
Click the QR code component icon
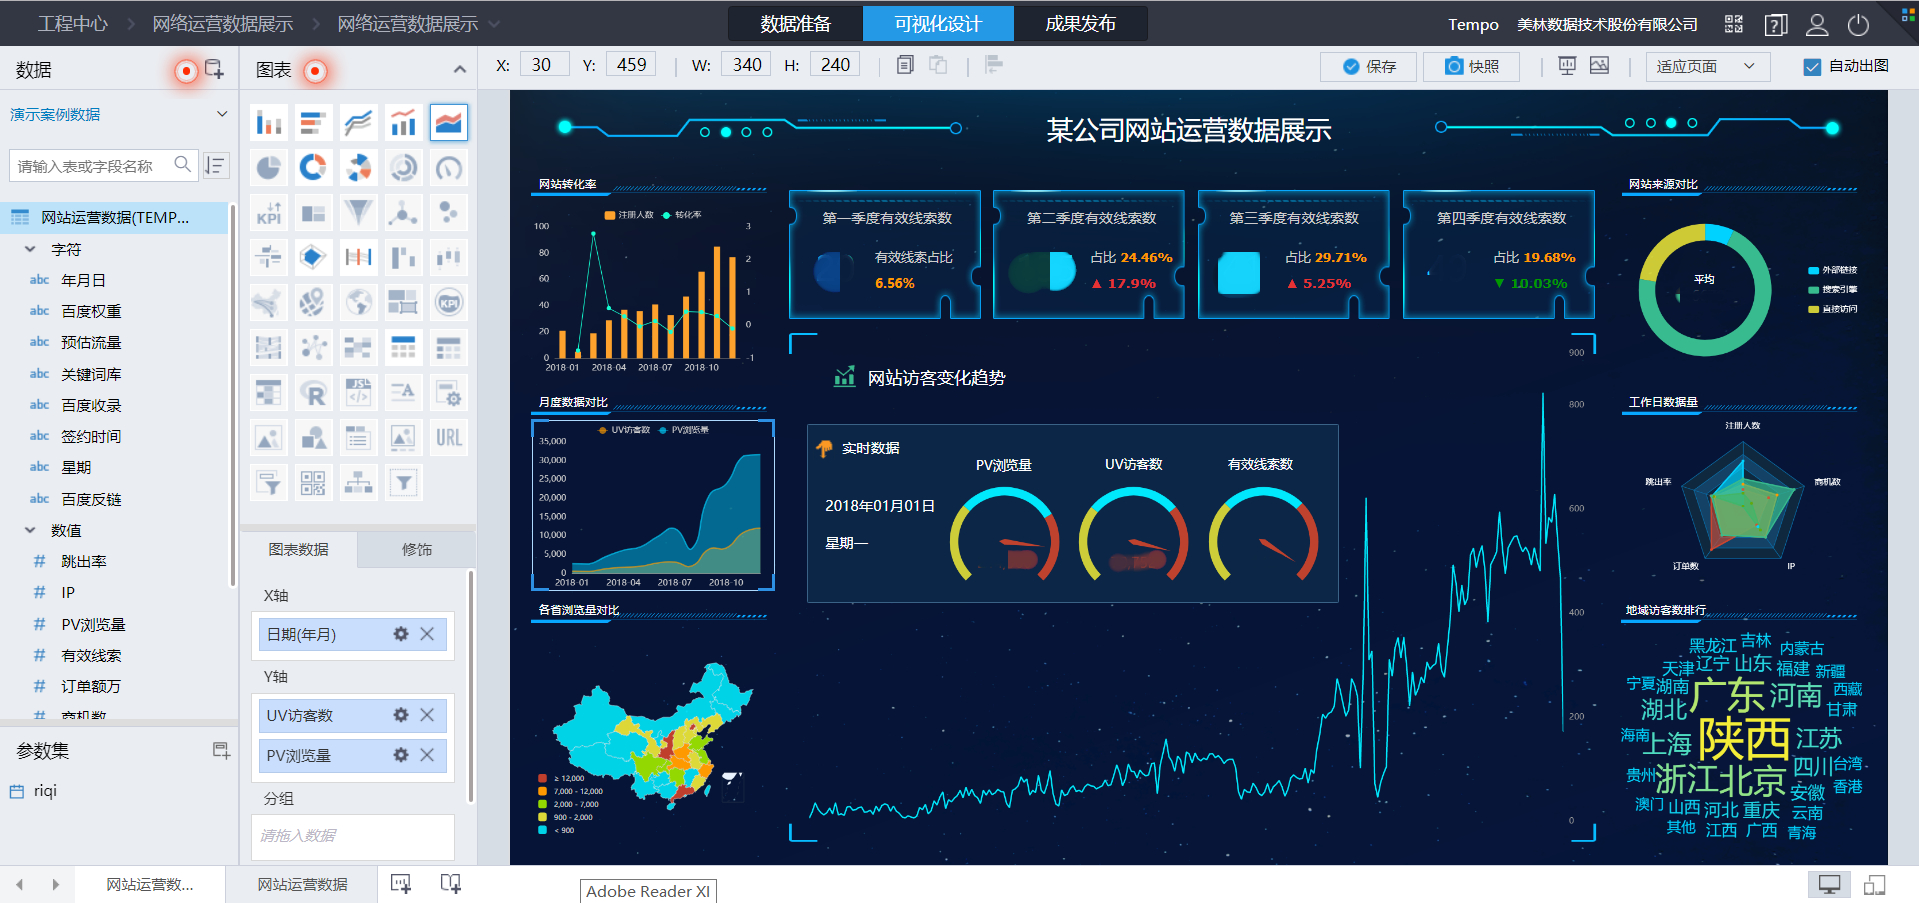coord(313,483)
